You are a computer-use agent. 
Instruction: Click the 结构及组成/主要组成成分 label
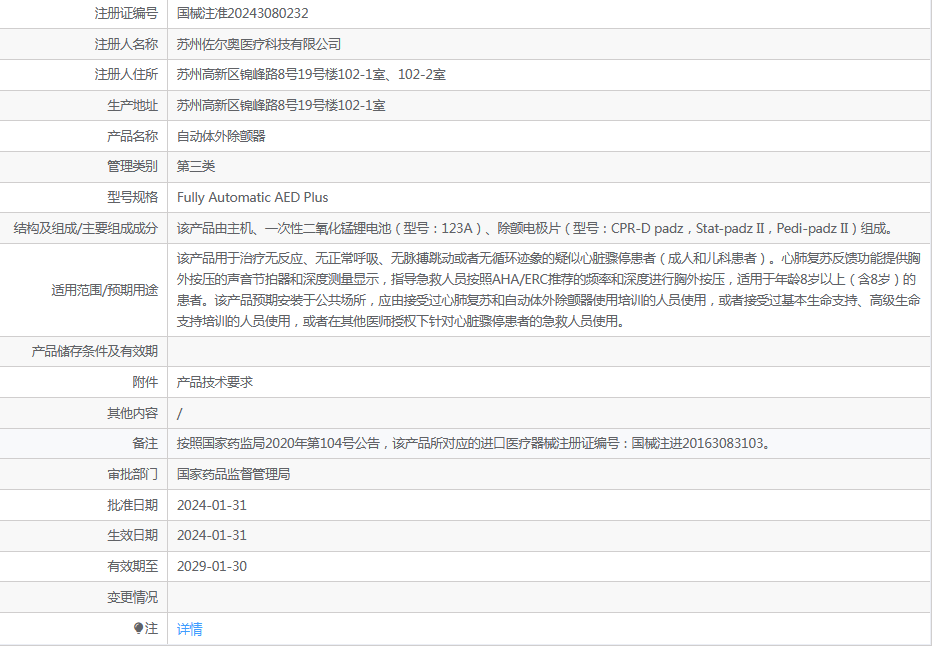click(x=86, y=229)
